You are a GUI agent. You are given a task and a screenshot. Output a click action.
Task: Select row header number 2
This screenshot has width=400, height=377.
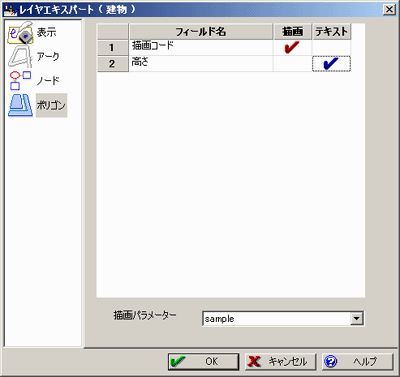(112, 64)
